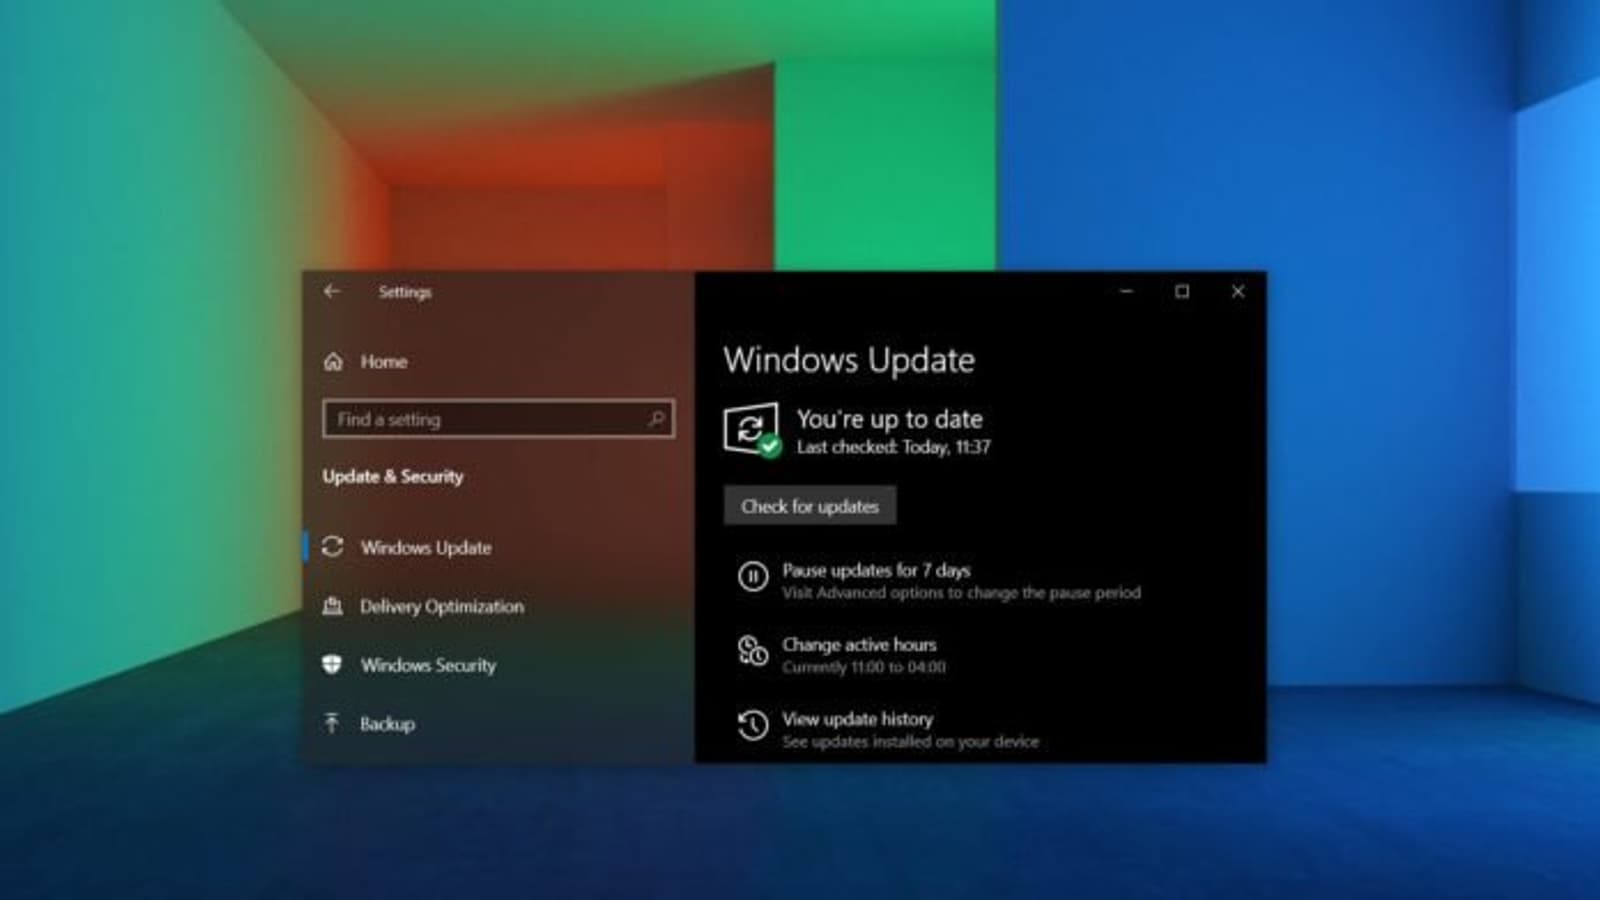Go to the Backup settings
Image resolution: width=1600 pixels, height=900 pixels.
pyautogui.click(x=388, y=724)
